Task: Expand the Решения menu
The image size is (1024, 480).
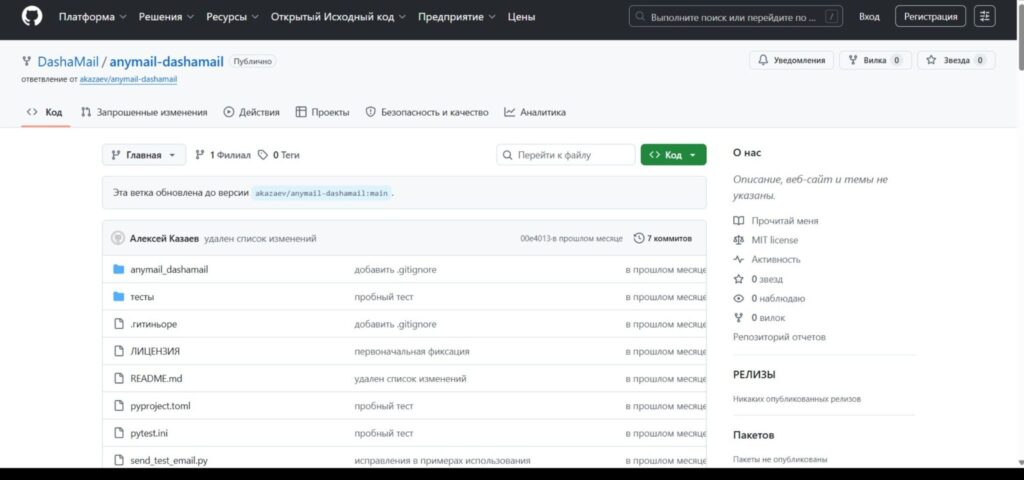Action: pos(166,17)
